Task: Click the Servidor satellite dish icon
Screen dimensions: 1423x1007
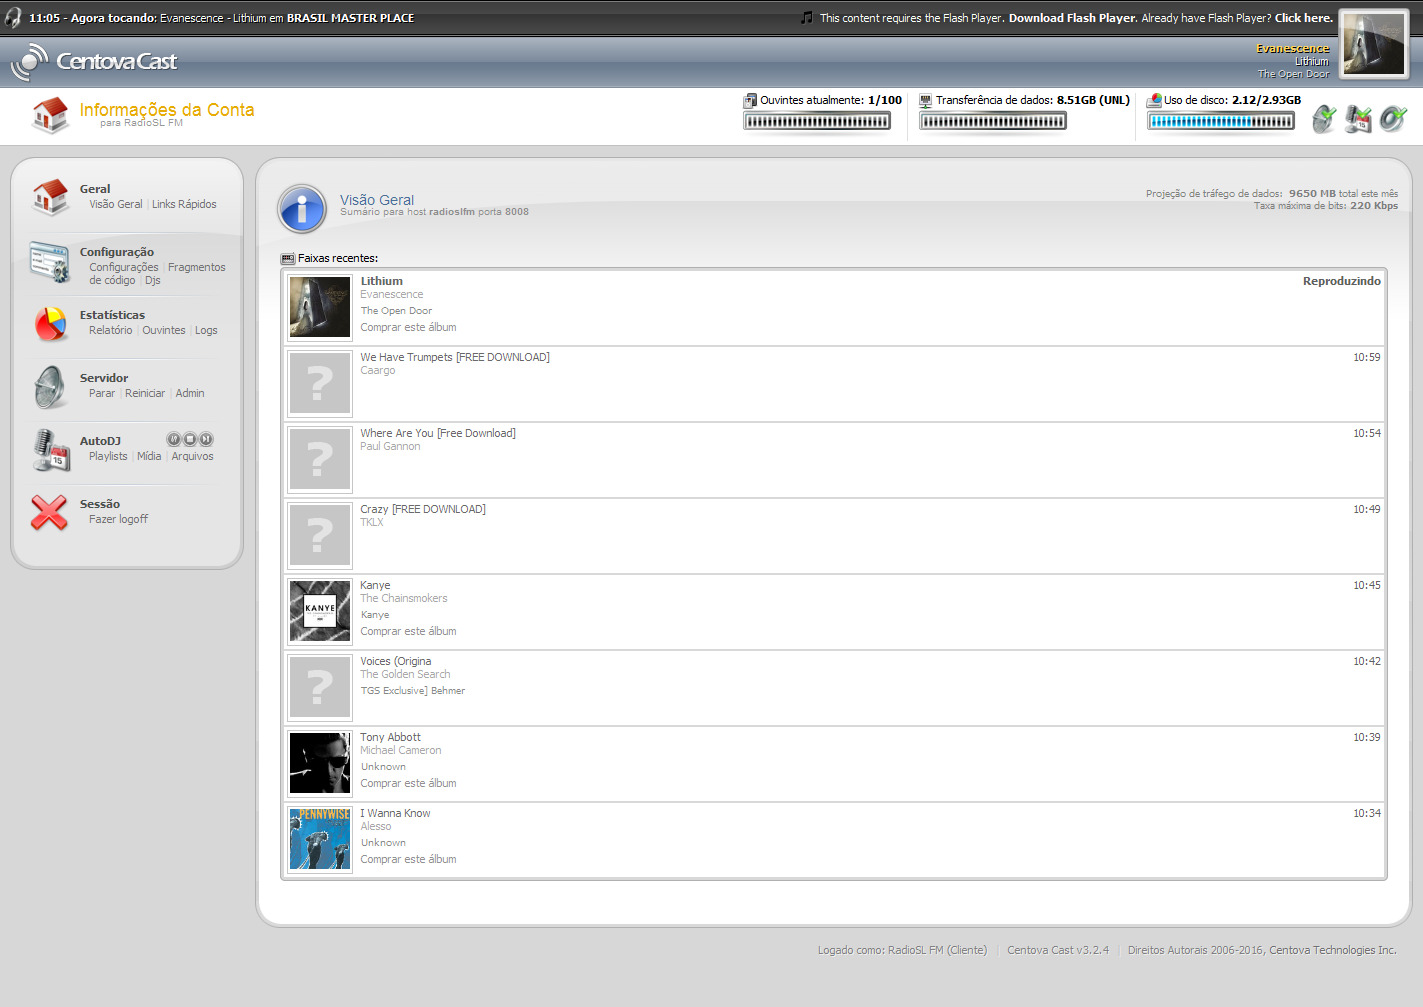Action: (50, 387)
